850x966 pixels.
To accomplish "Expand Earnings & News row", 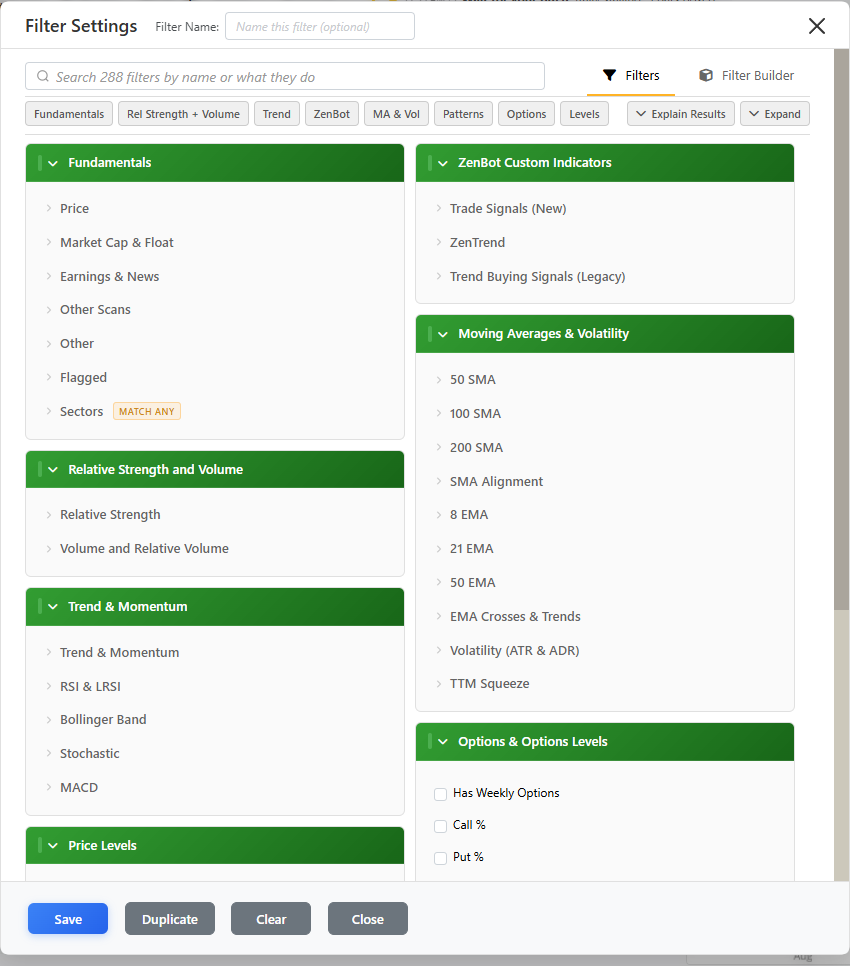I will [215, 276].
